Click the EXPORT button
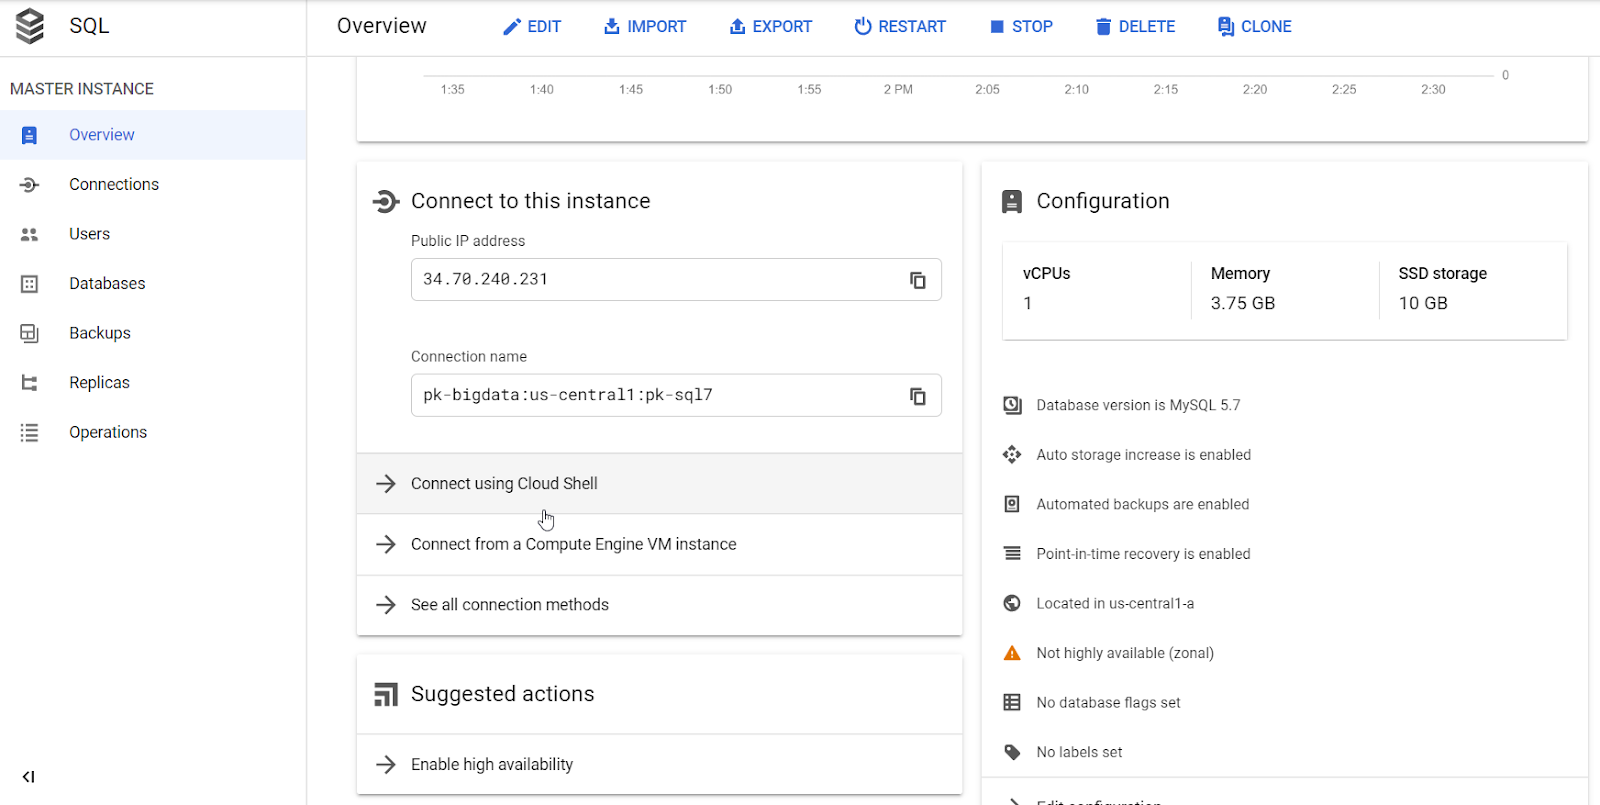Image resolution: width=1600 pixels, height=805 pixels. click(770, 27)
